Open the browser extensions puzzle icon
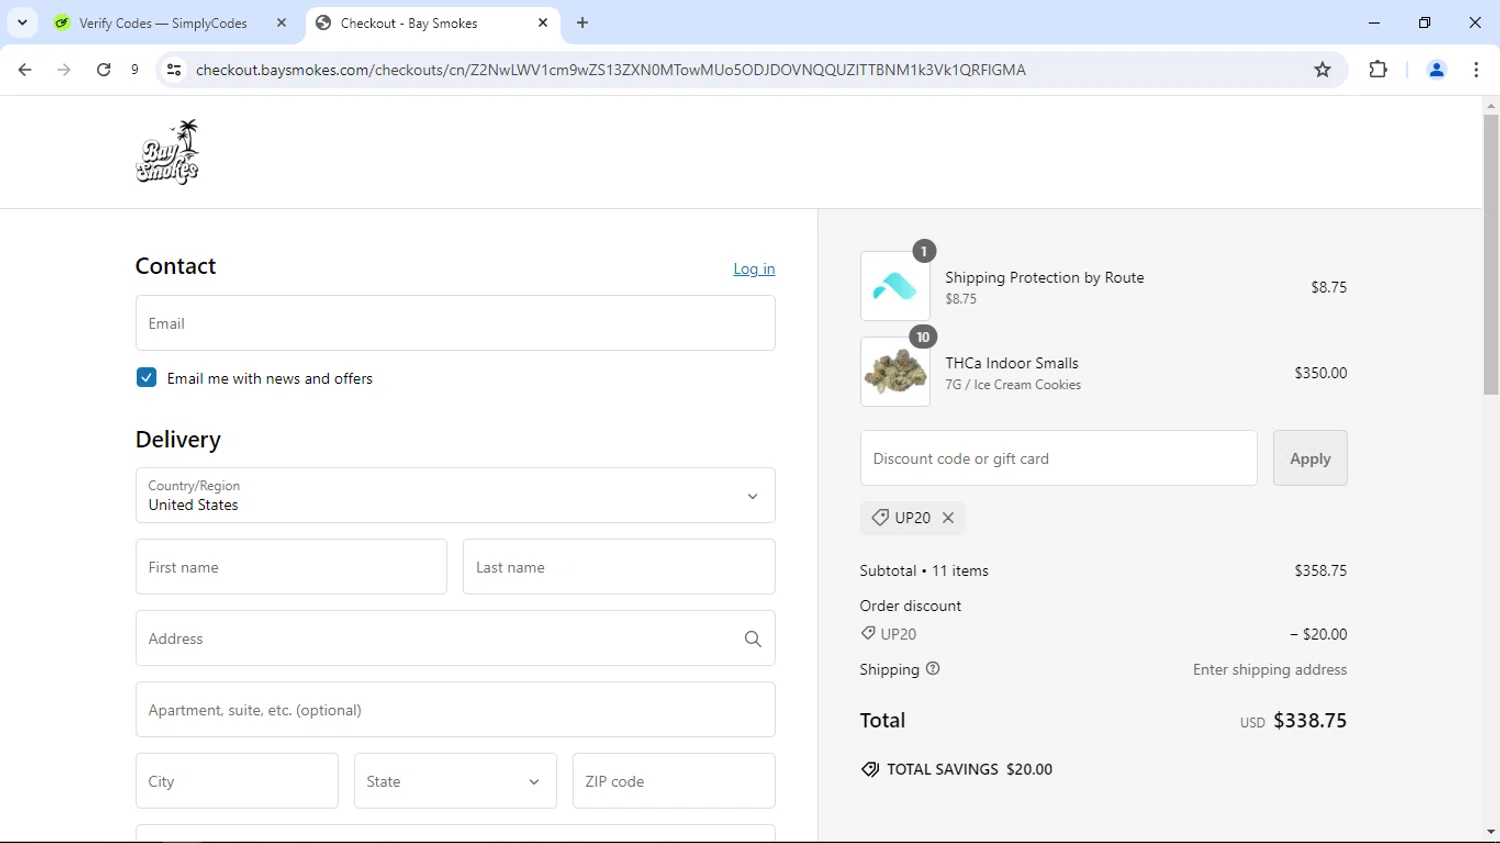 click(1378, 70)
